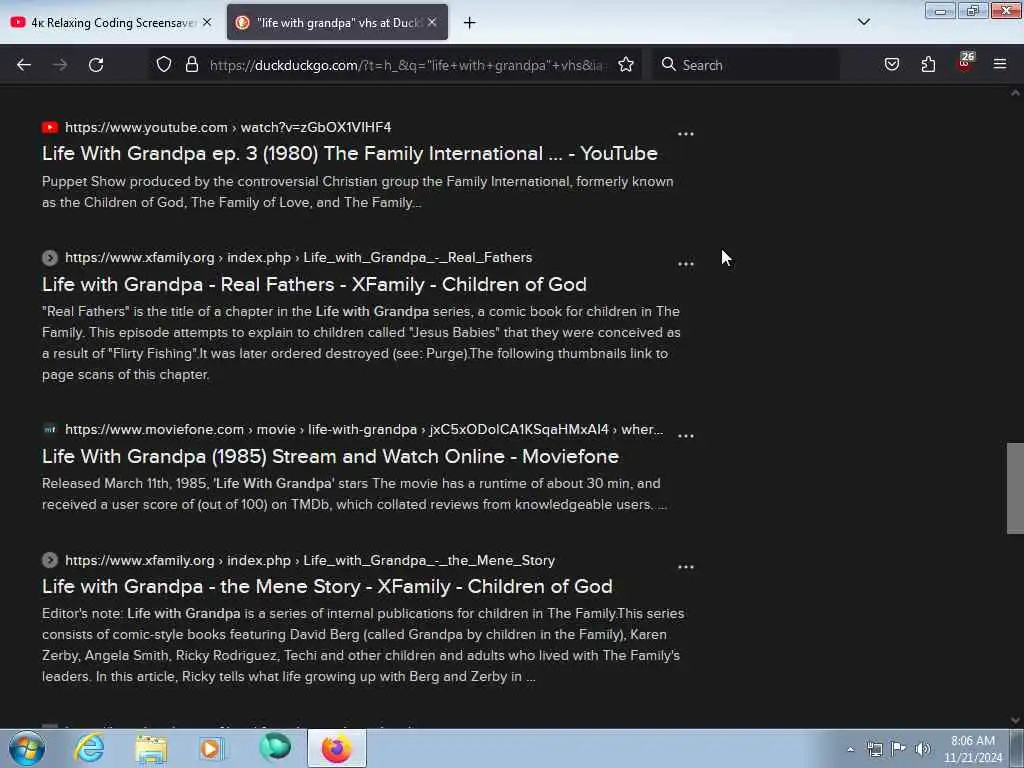
Task: Click the xfamily.org the_Mene_Story URL
Action: 310,560
